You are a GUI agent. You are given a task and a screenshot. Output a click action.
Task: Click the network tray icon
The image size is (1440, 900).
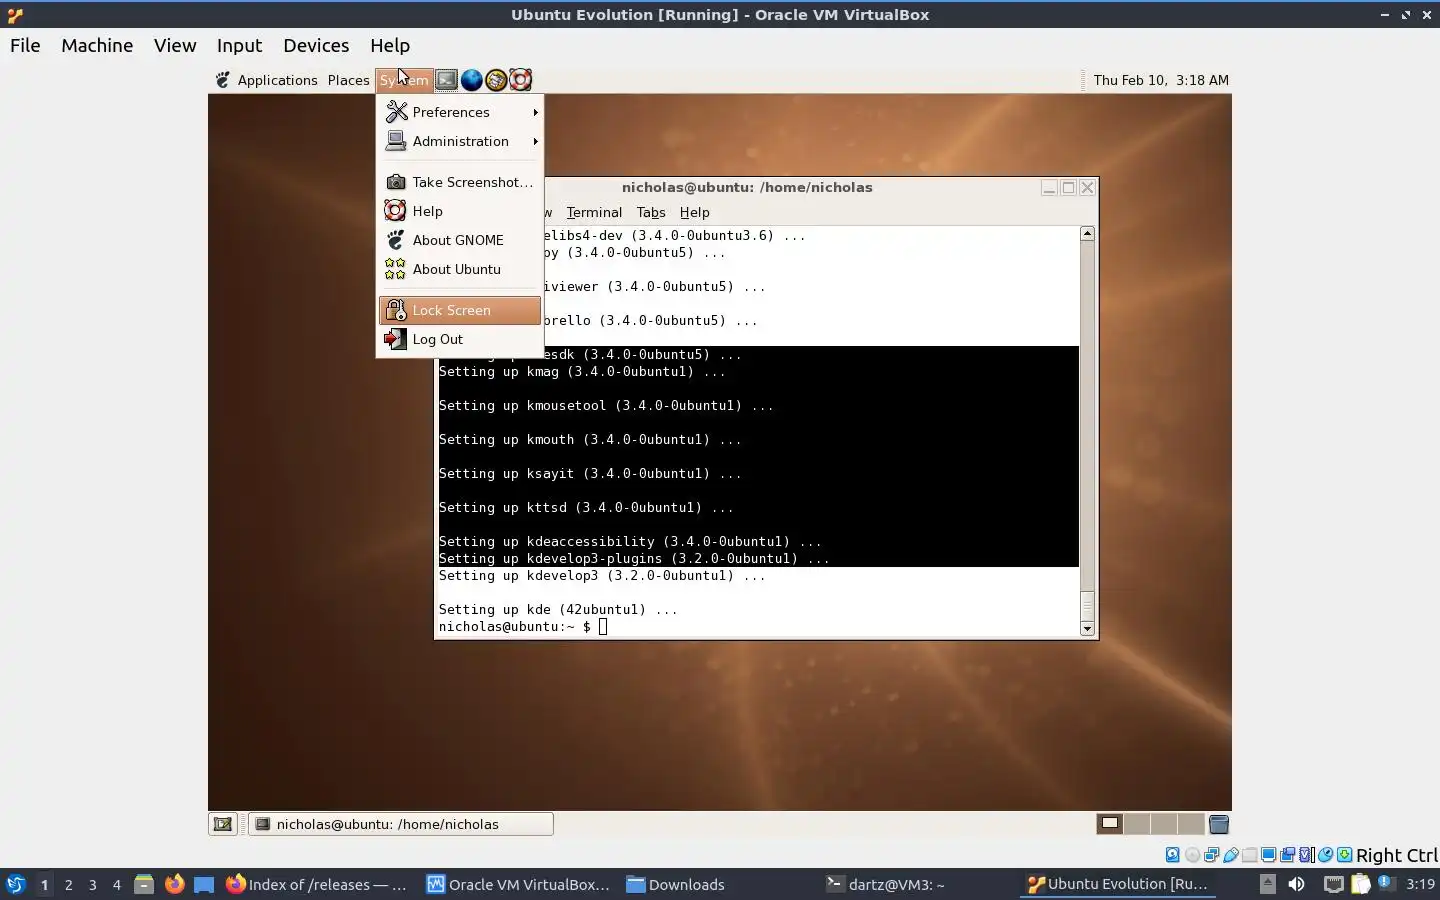coord(1333,884)
